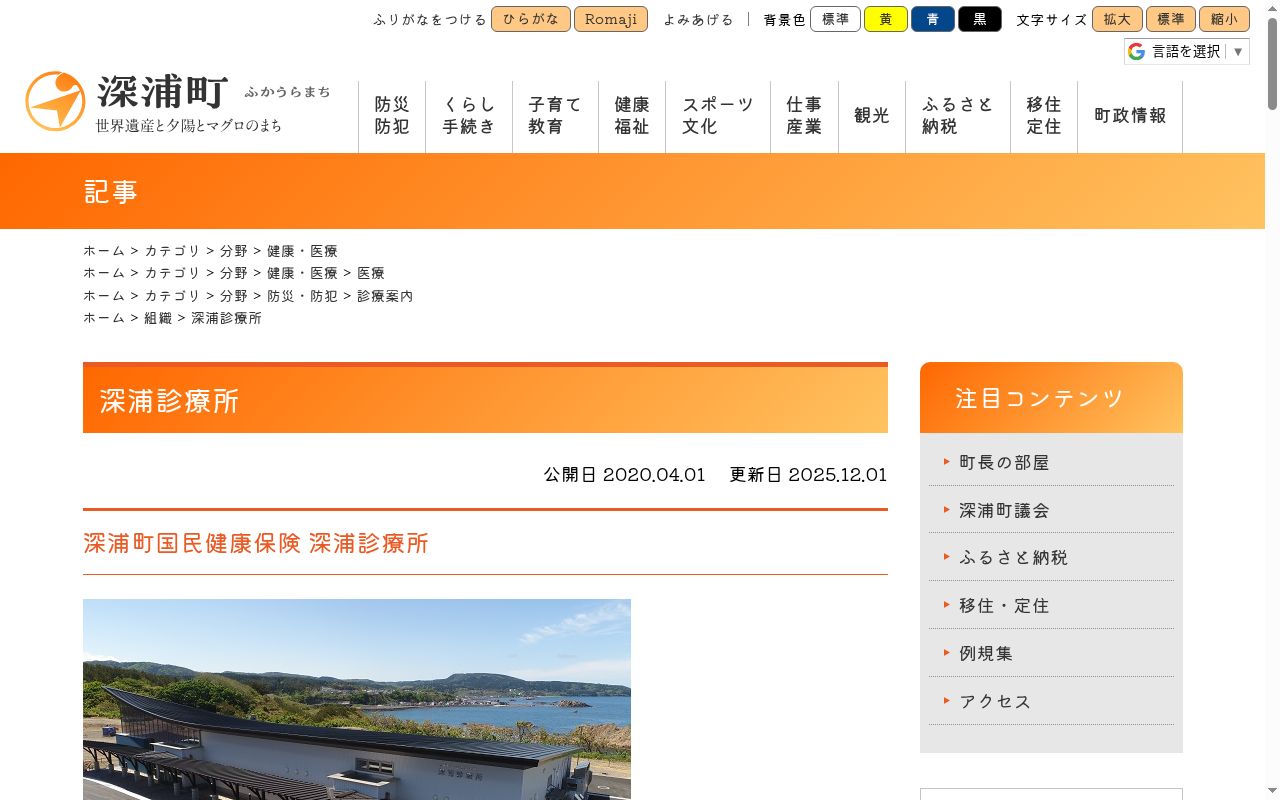The width and height of the screenshot is (1280, 800).
Task: Open the 子育て 教育 menu
Action: (x=555, y=116)
